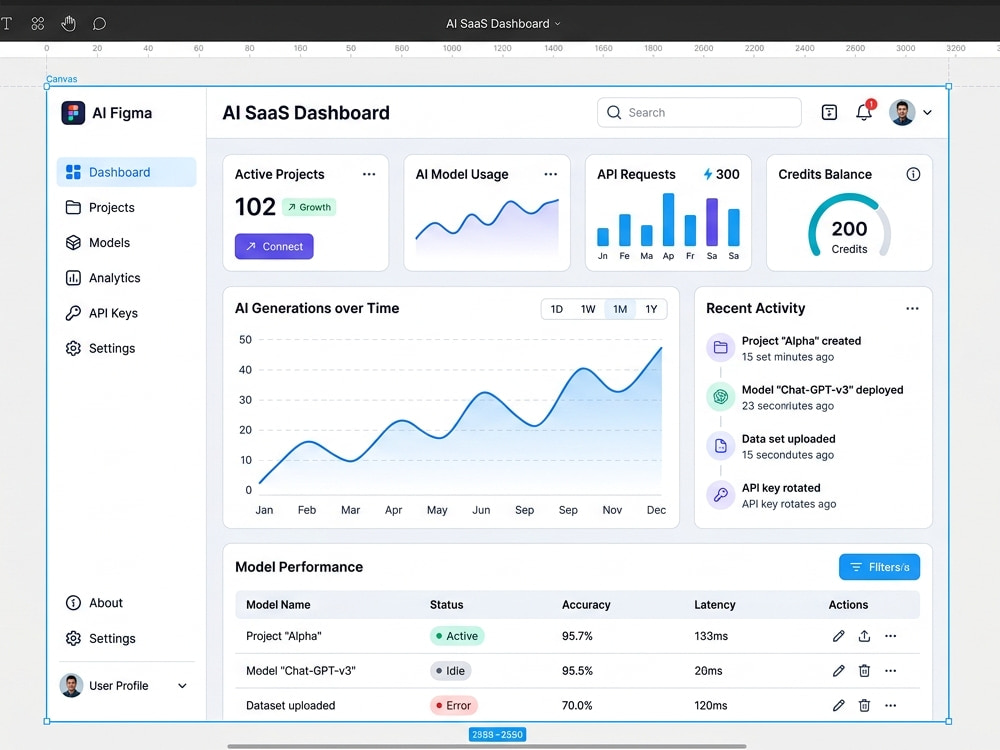Click the User Profile avatar in sidebar
This screenshot has width=1000, height=750.
71,686
